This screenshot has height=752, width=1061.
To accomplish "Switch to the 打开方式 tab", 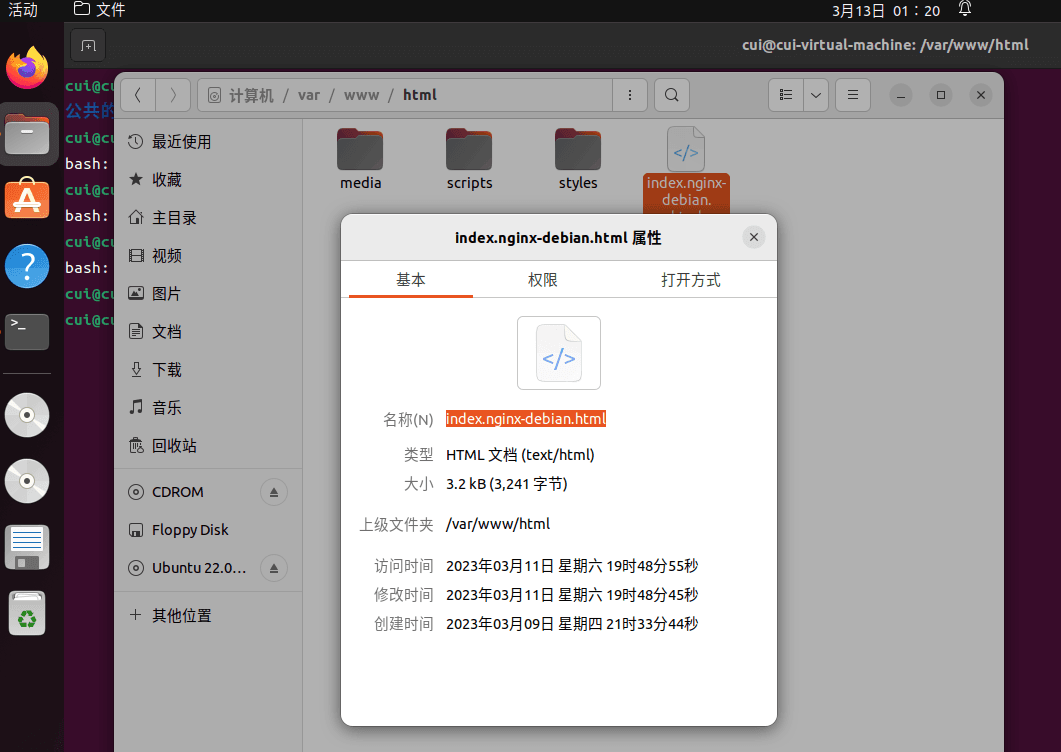I will (x=690, y=280).
